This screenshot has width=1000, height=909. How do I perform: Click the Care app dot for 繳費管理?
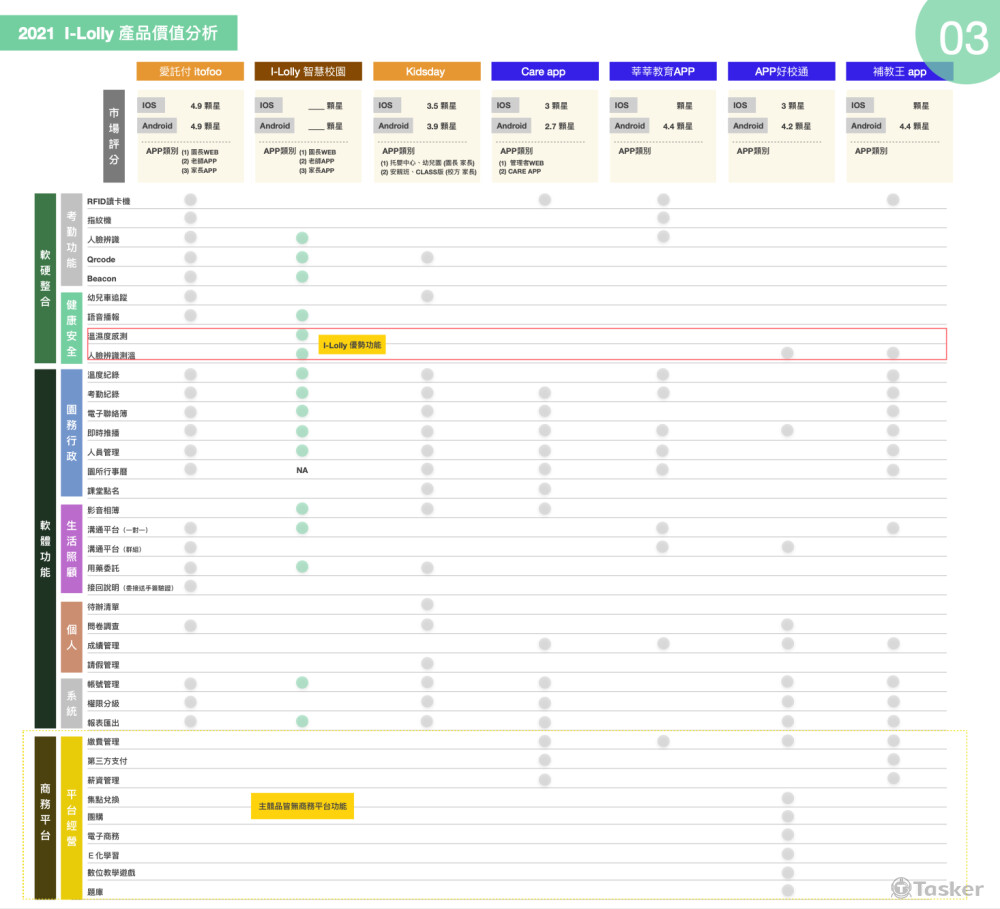coord(545,741)
